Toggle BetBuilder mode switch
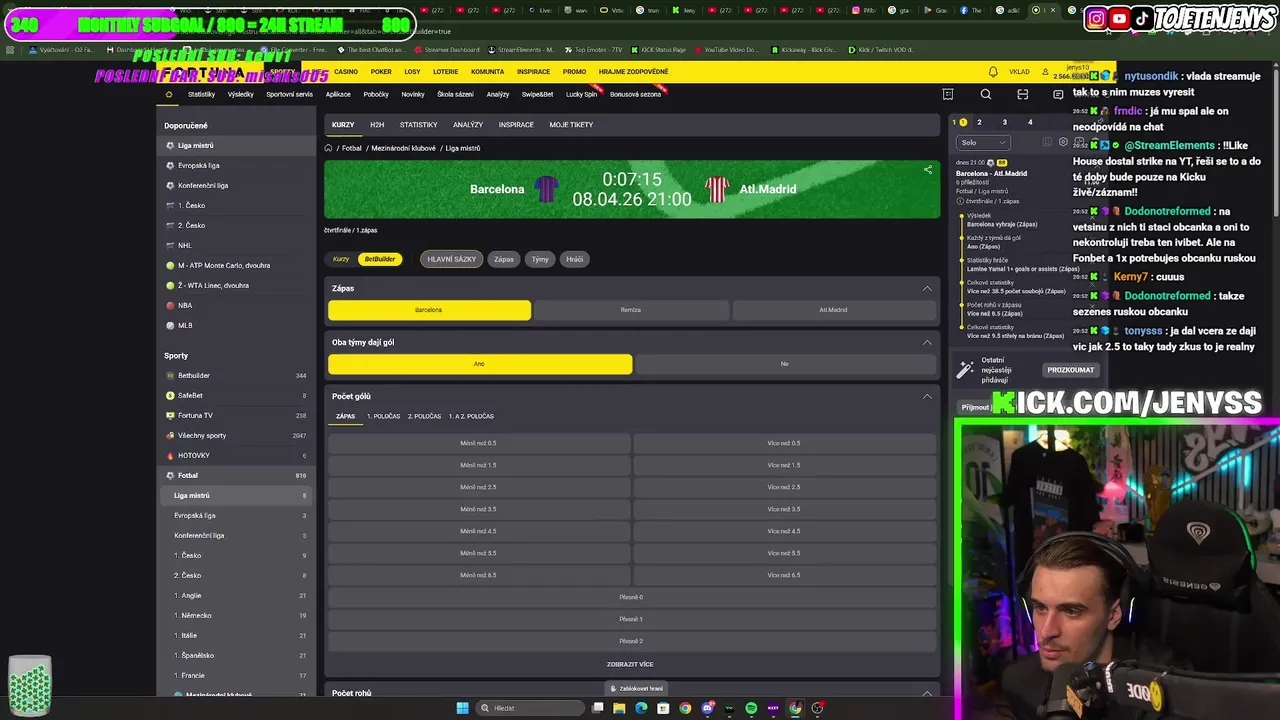The height and width of the screenshot is (720, 1280). [x=380, y=259]
